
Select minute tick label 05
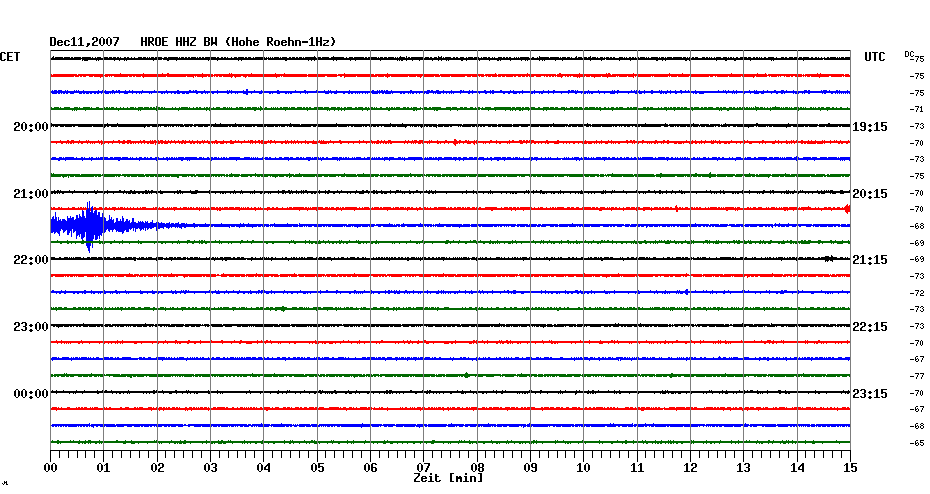(x=317, y=468)
